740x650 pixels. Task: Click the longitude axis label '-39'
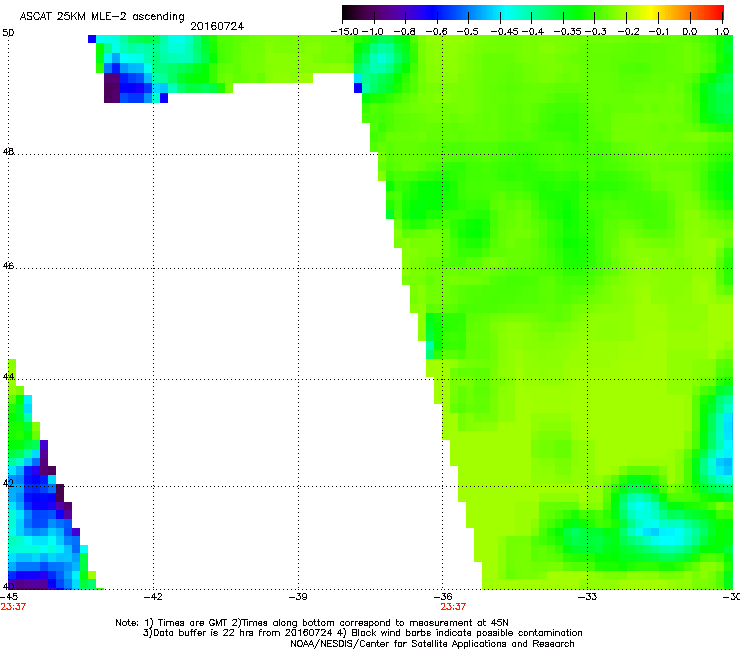pyautogui.click(x=298, y=597)
